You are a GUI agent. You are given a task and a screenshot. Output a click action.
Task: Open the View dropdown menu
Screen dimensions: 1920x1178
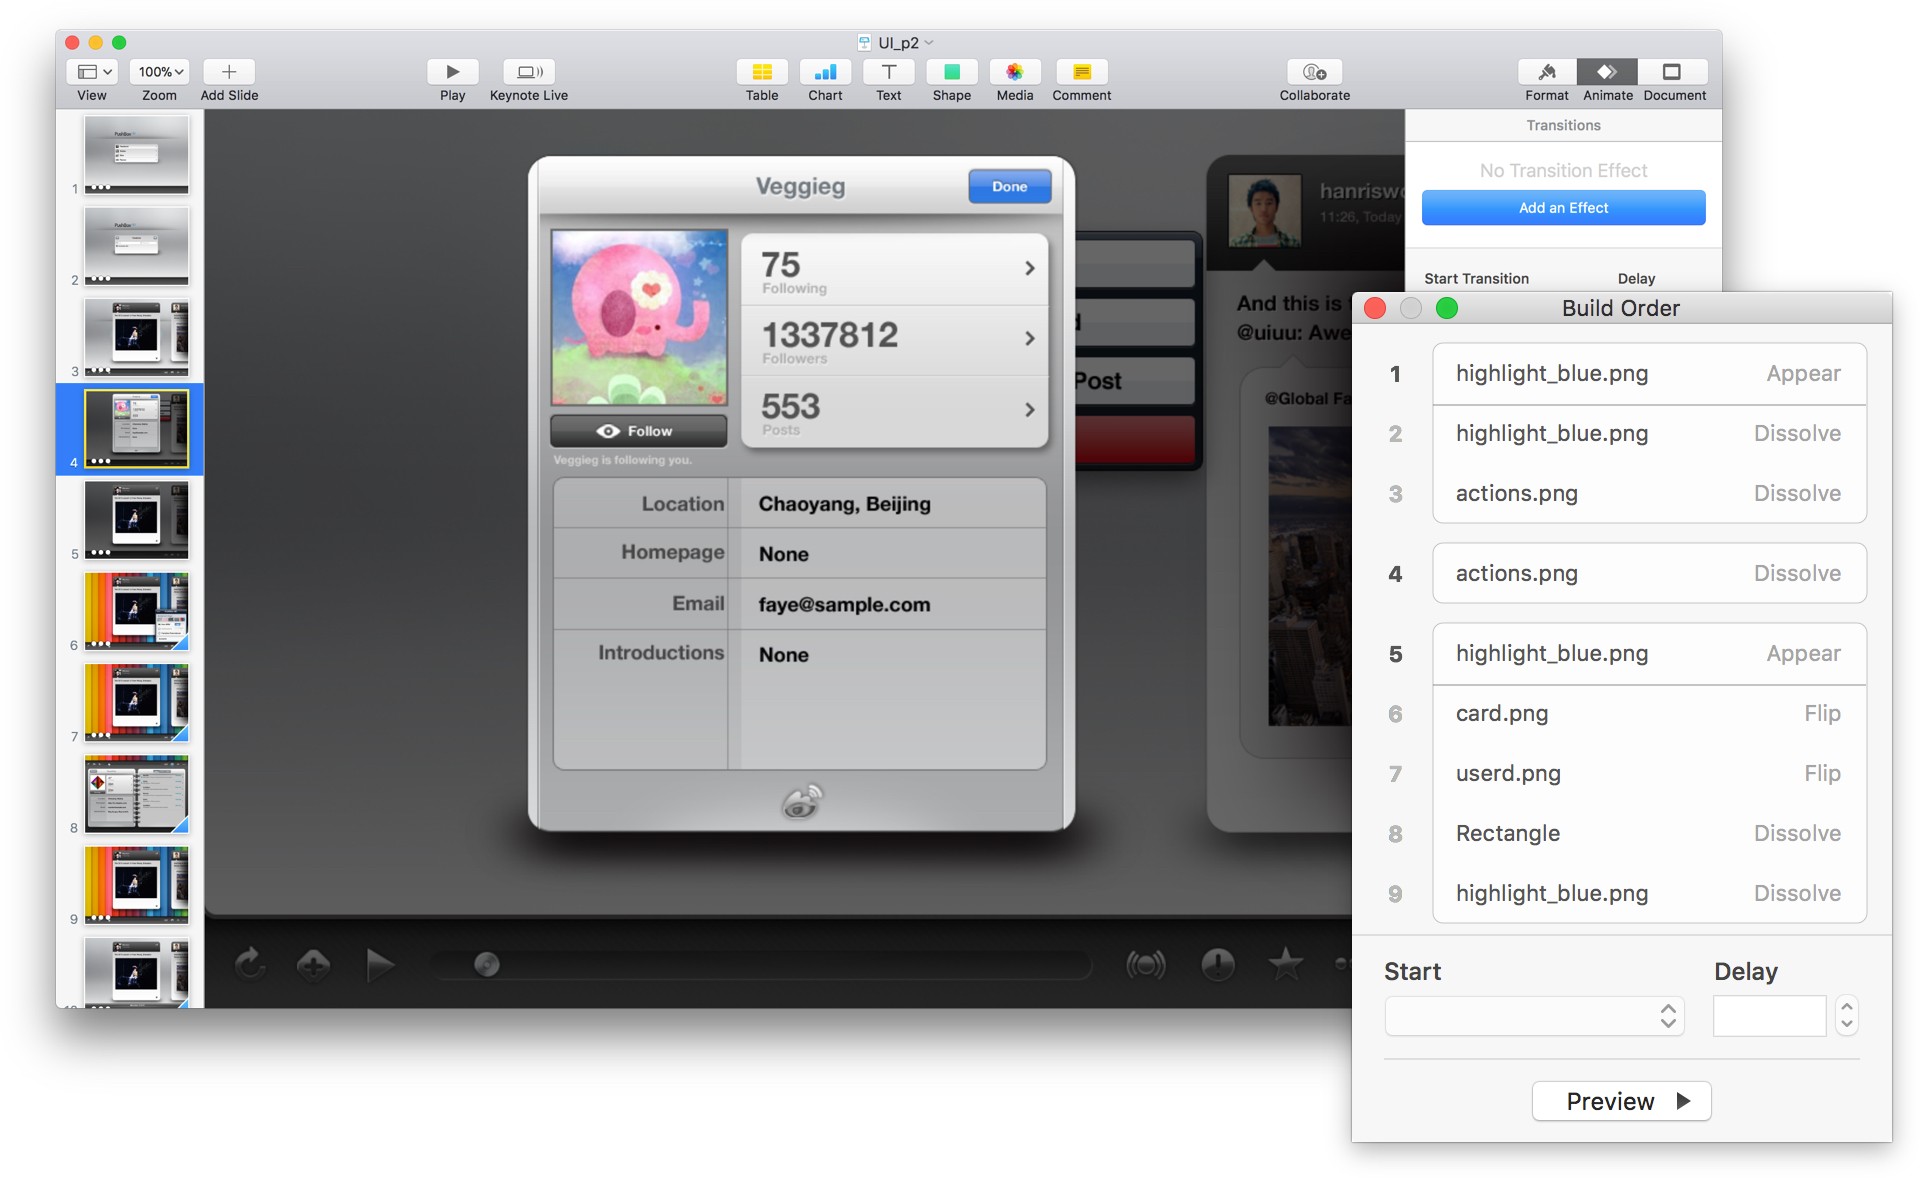coord(93,72)
